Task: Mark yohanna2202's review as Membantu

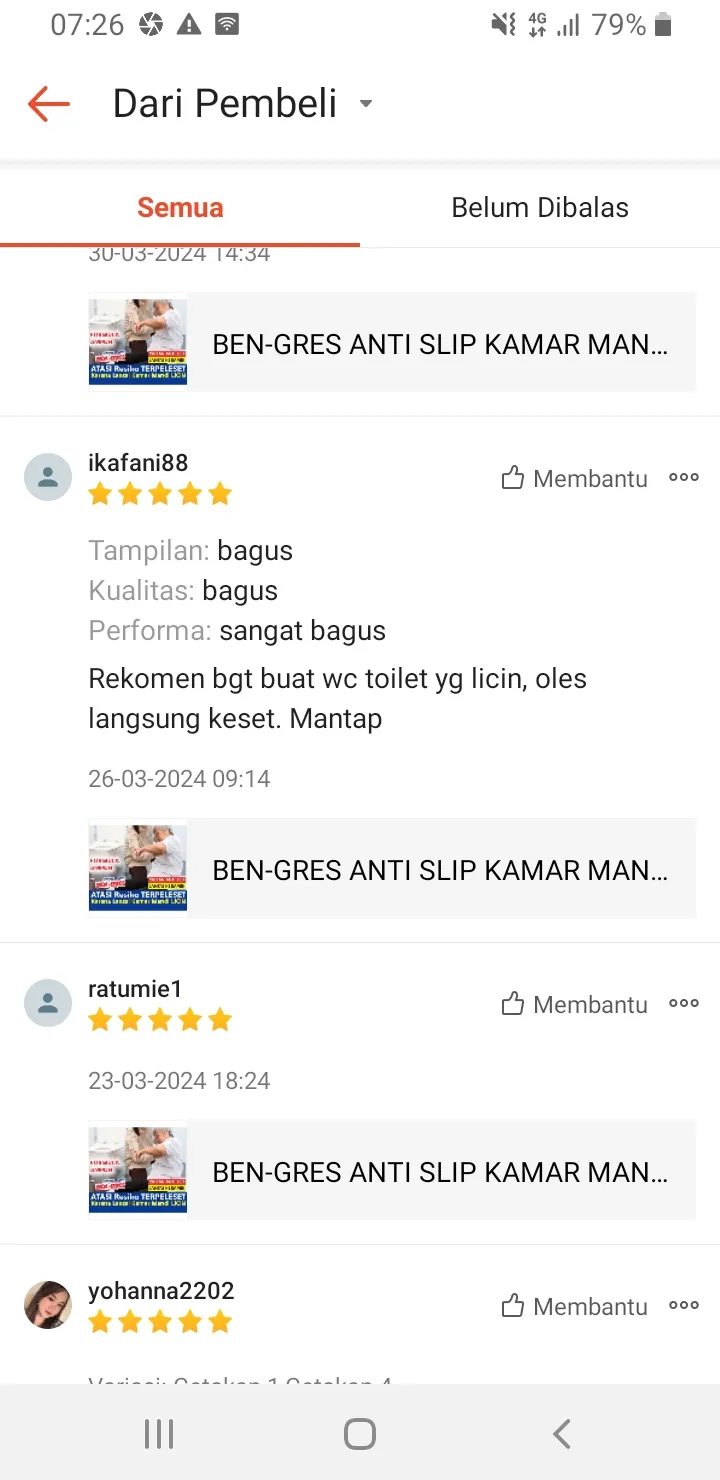Action: pyautogui.click(x=575, y=1307)
